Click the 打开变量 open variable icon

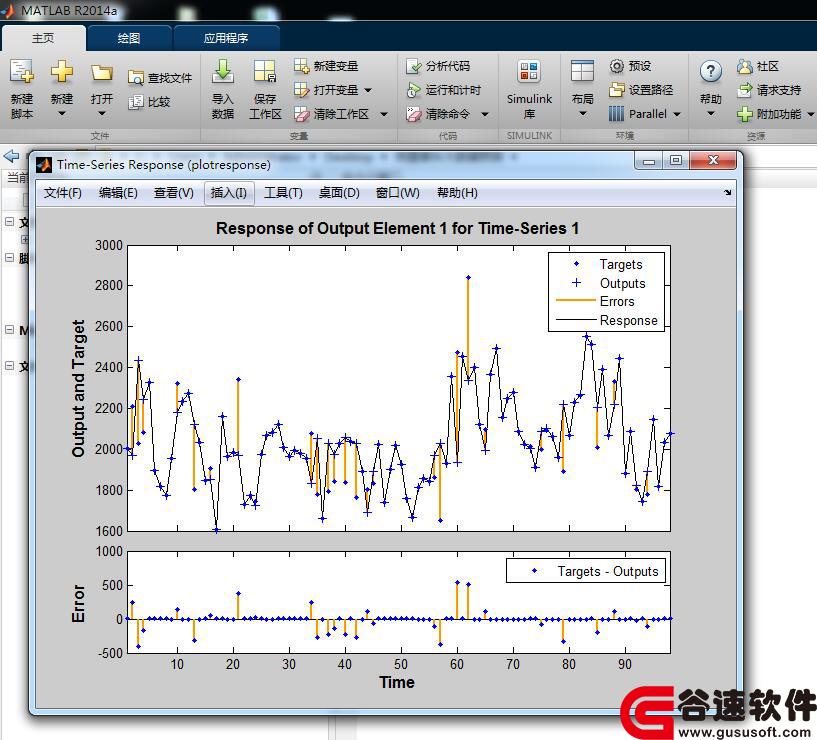point(301,90)
